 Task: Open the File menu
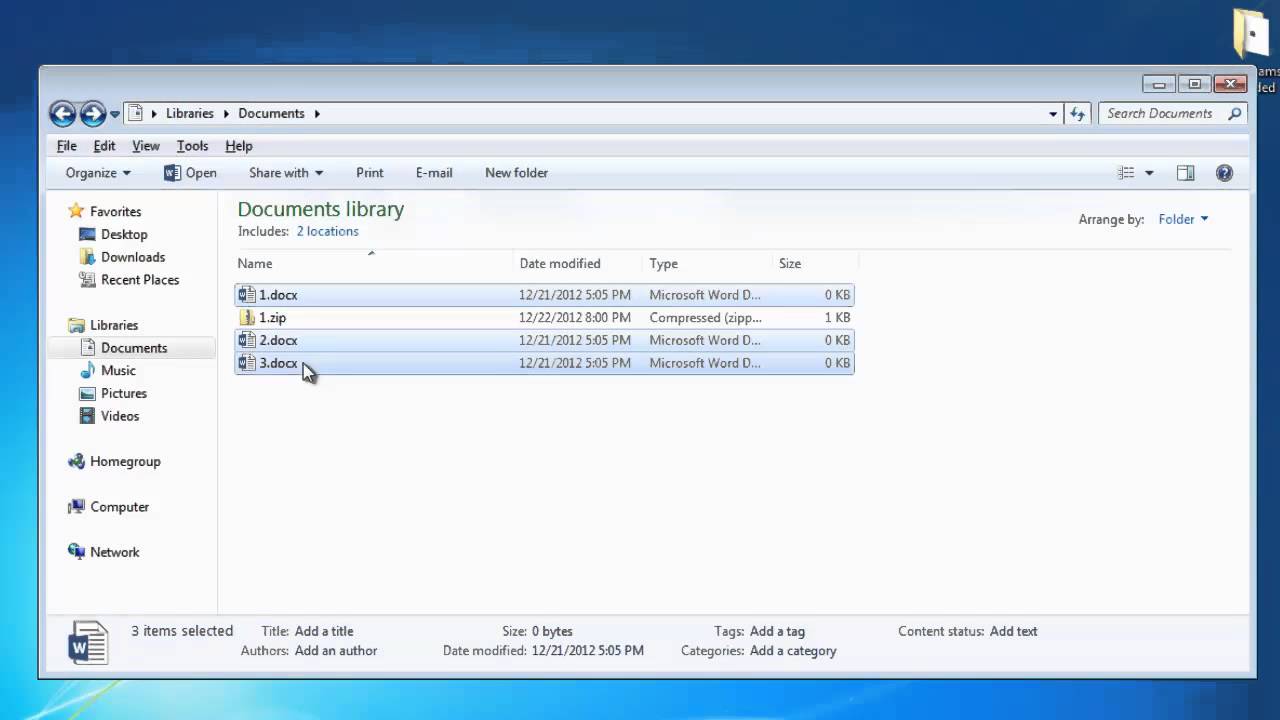point(67,146)
